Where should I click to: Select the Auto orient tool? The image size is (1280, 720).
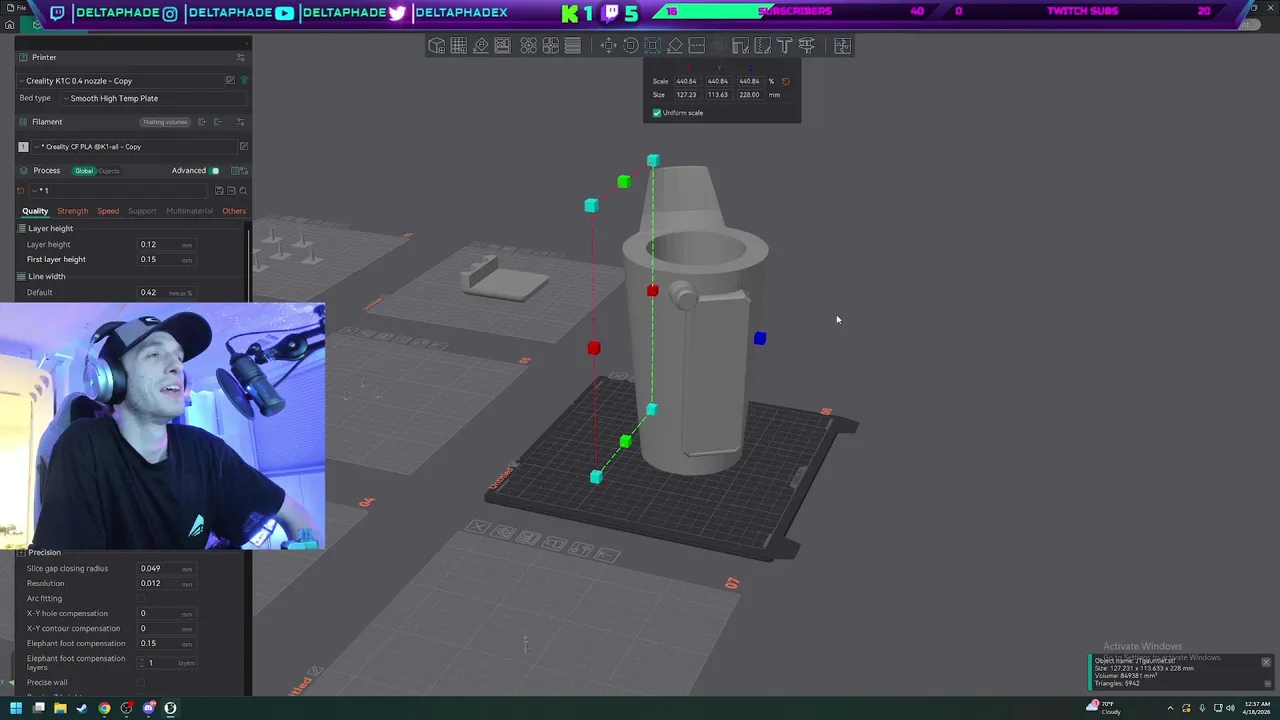(x=481, y=46)
